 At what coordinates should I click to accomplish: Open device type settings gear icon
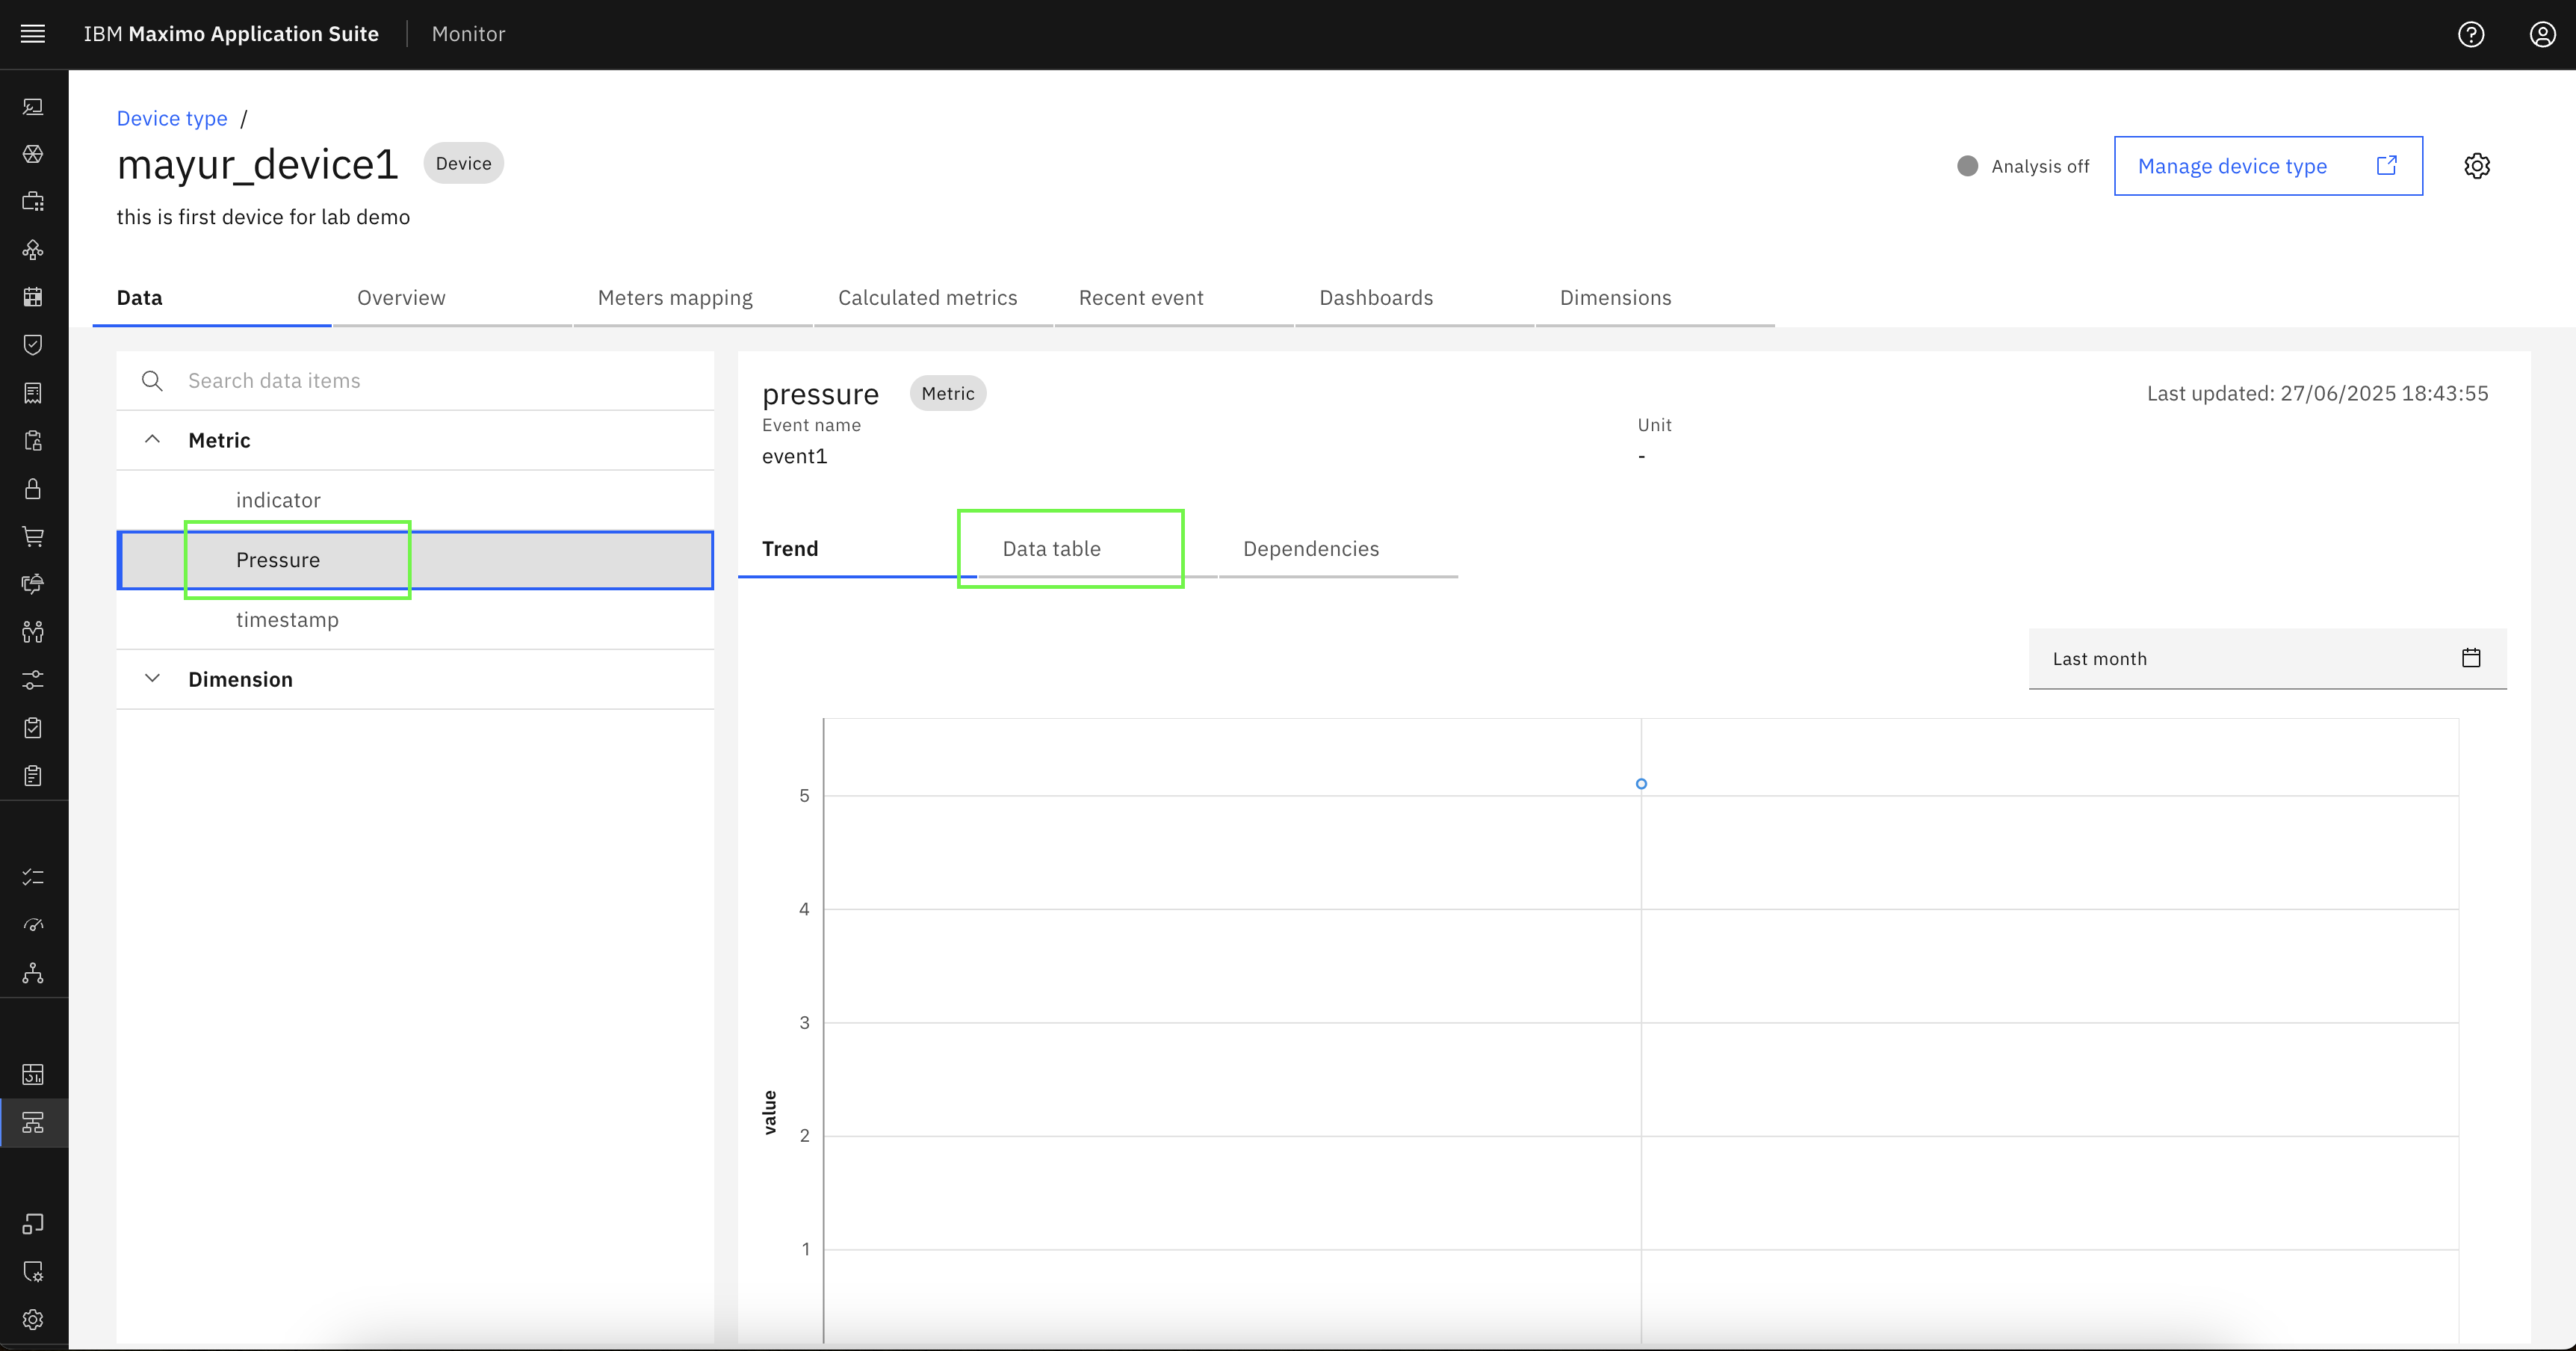[x=2477, y=166]
